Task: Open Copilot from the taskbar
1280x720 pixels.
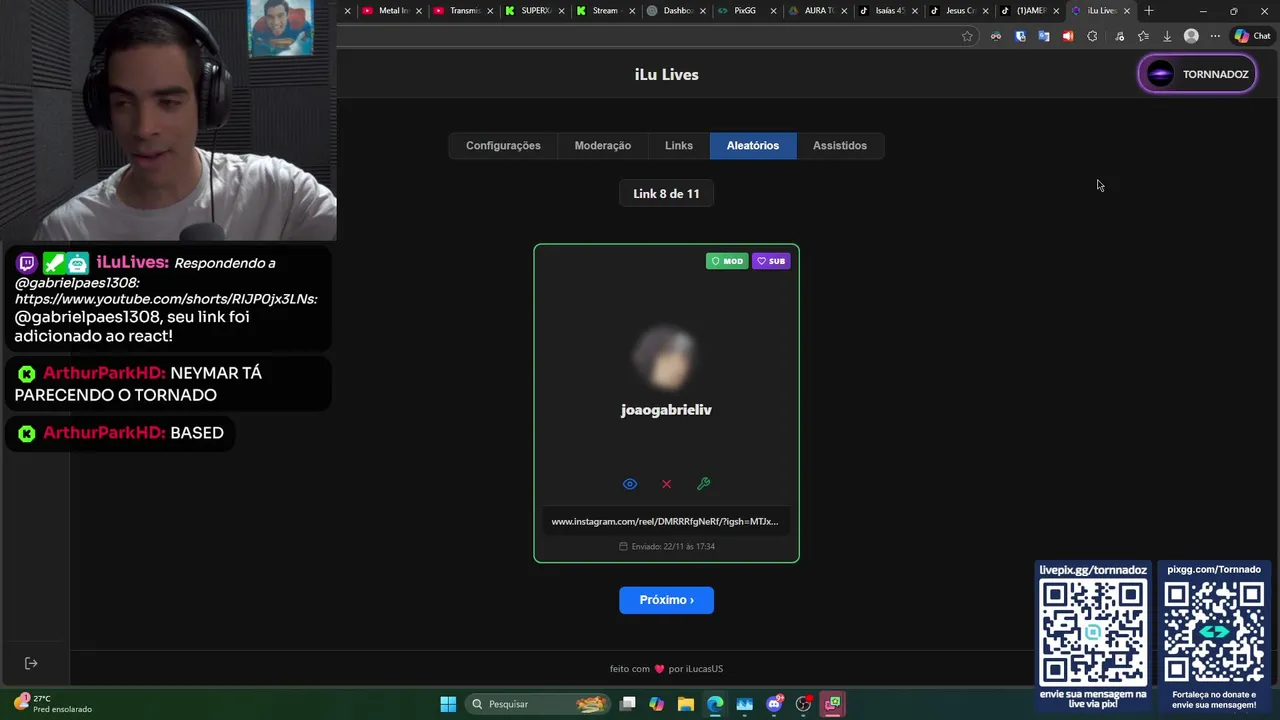Action: 657,704
